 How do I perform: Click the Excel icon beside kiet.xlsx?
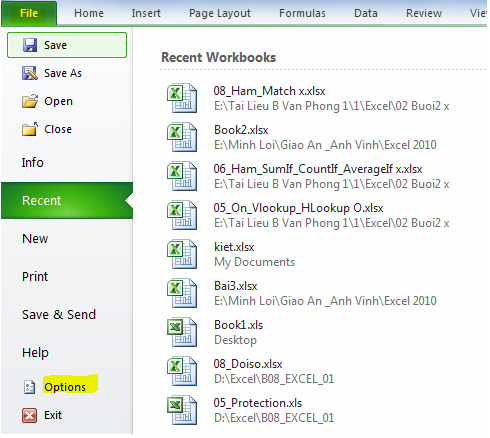[x=182, y=254]
